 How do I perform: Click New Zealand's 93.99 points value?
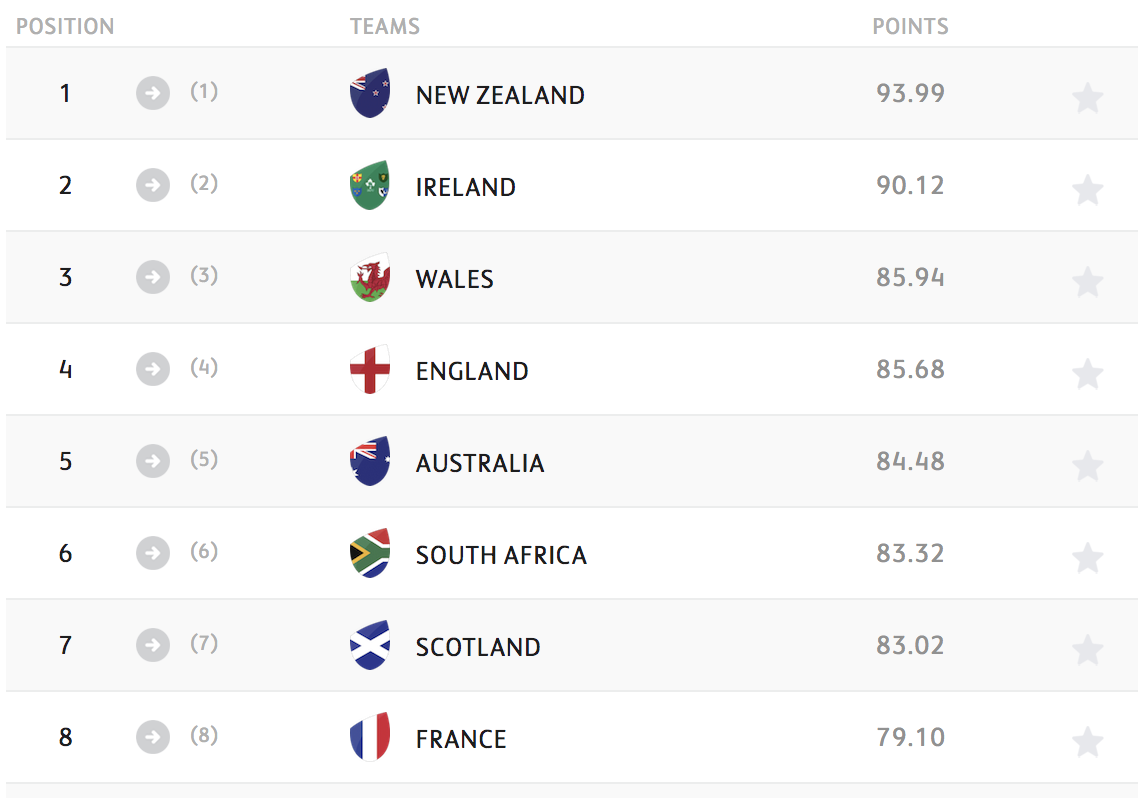pyautogui.click(x=911, y=93)
